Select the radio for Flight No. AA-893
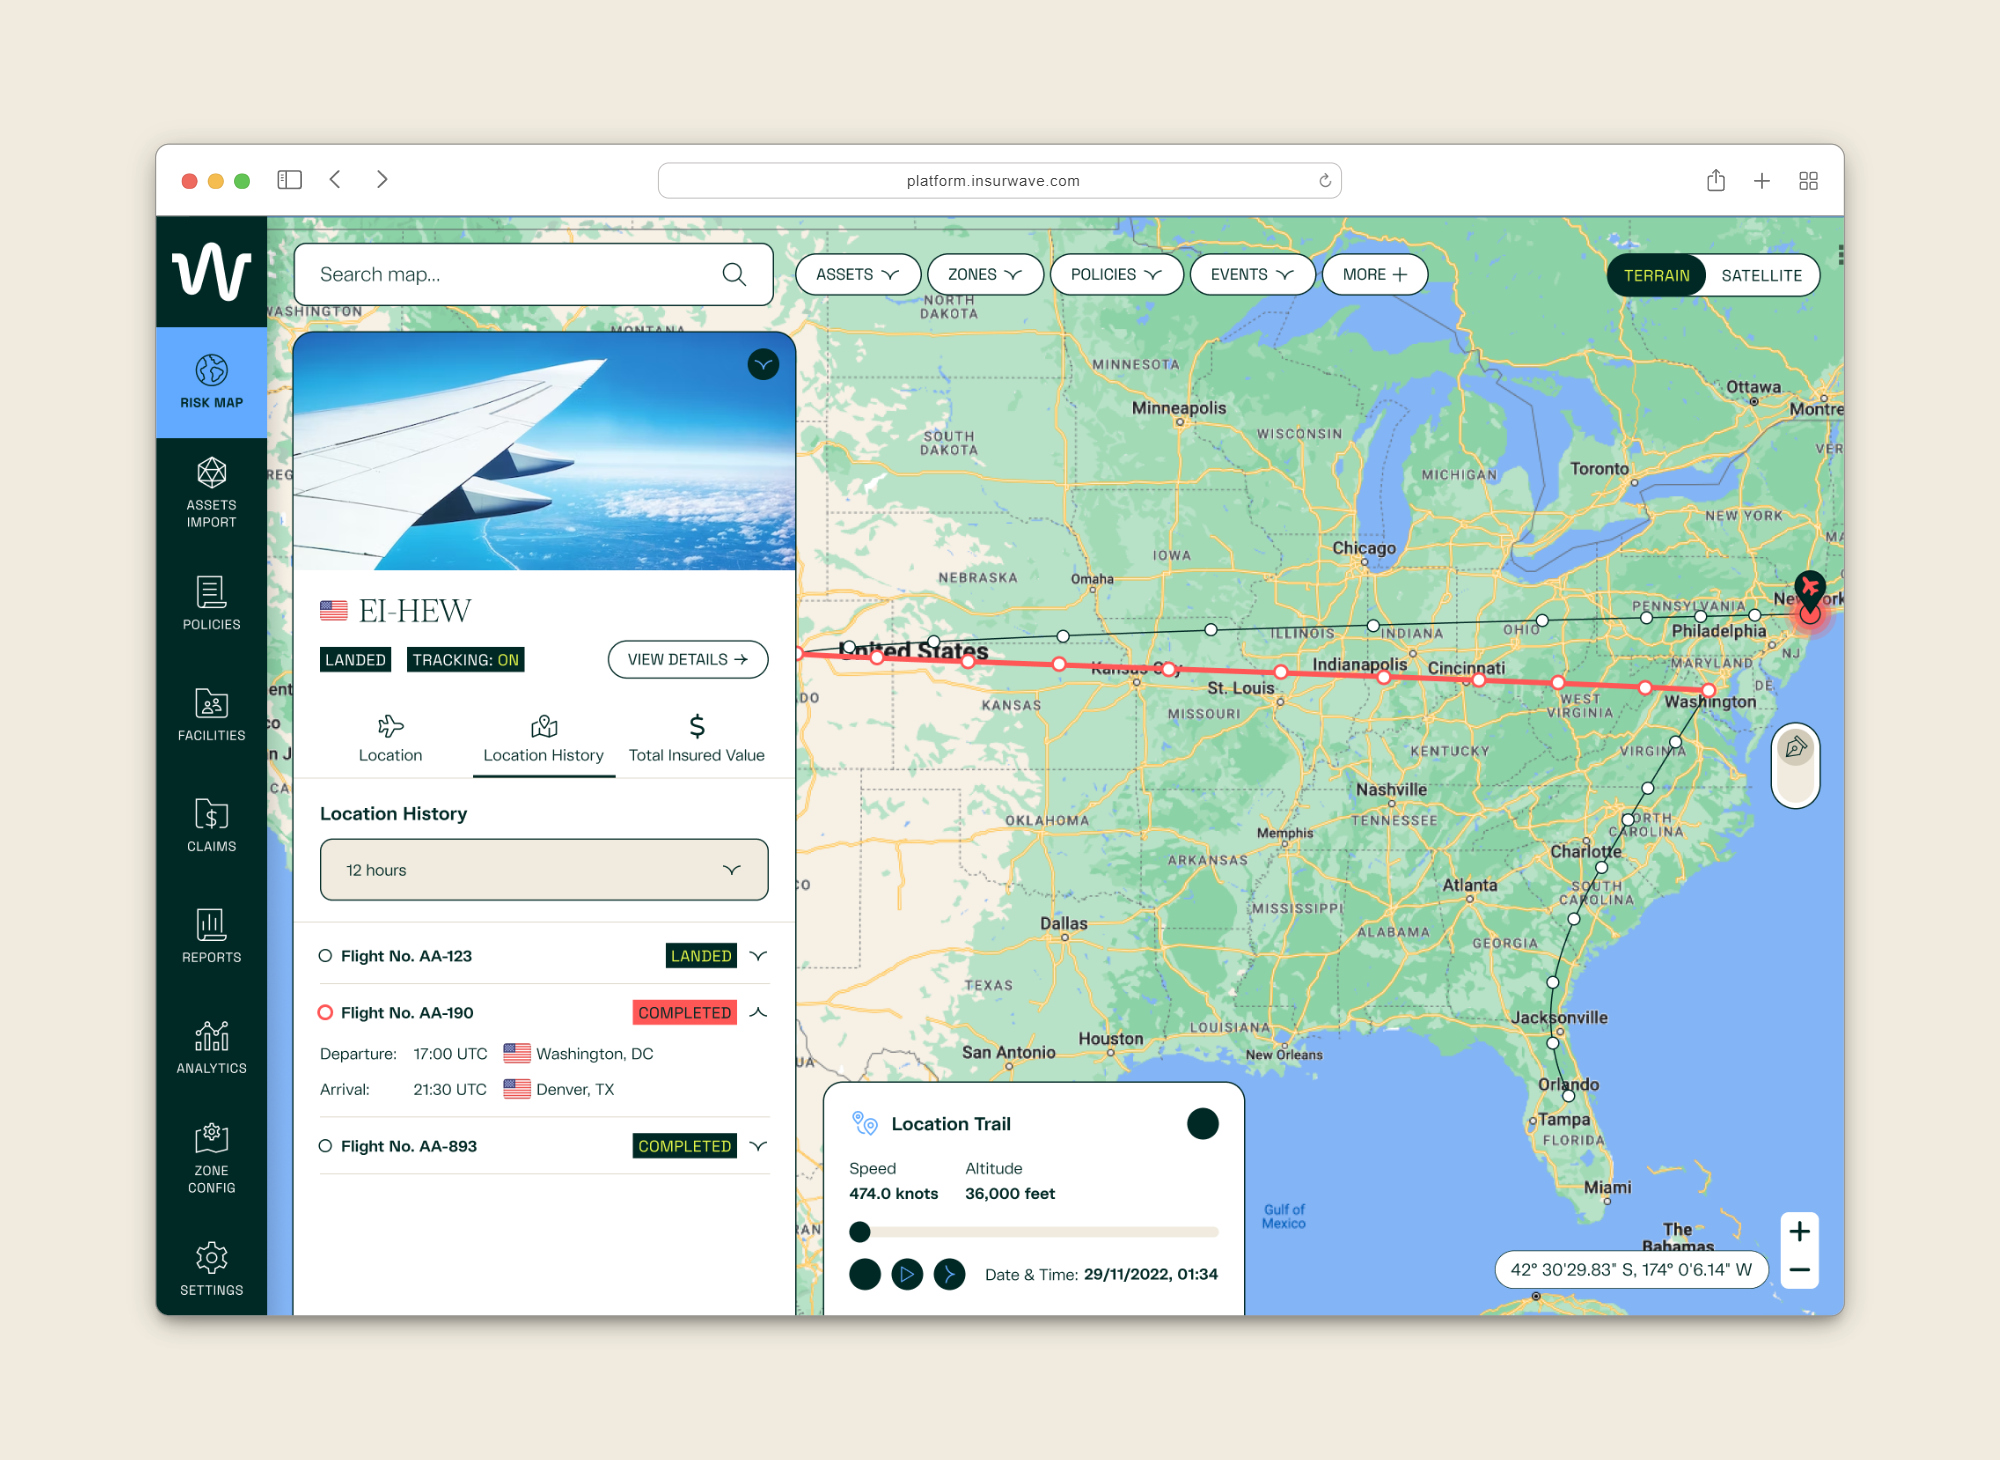The width and height of the screenshot is (2000, 1460). [x=325, y=1146]
